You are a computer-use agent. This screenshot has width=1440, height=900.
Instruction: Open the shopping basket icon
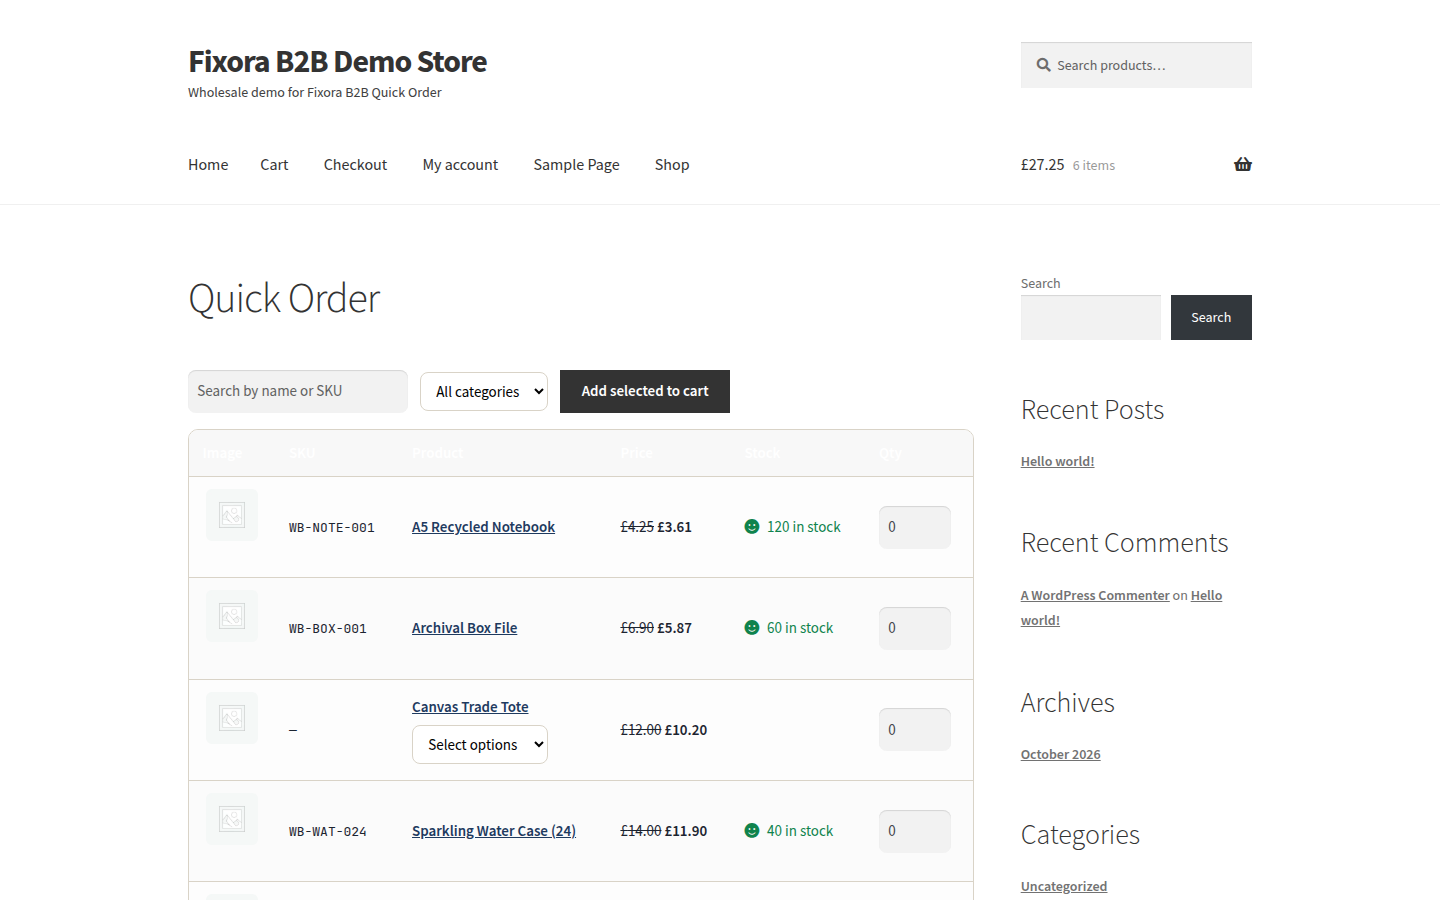coord(1242,164)
